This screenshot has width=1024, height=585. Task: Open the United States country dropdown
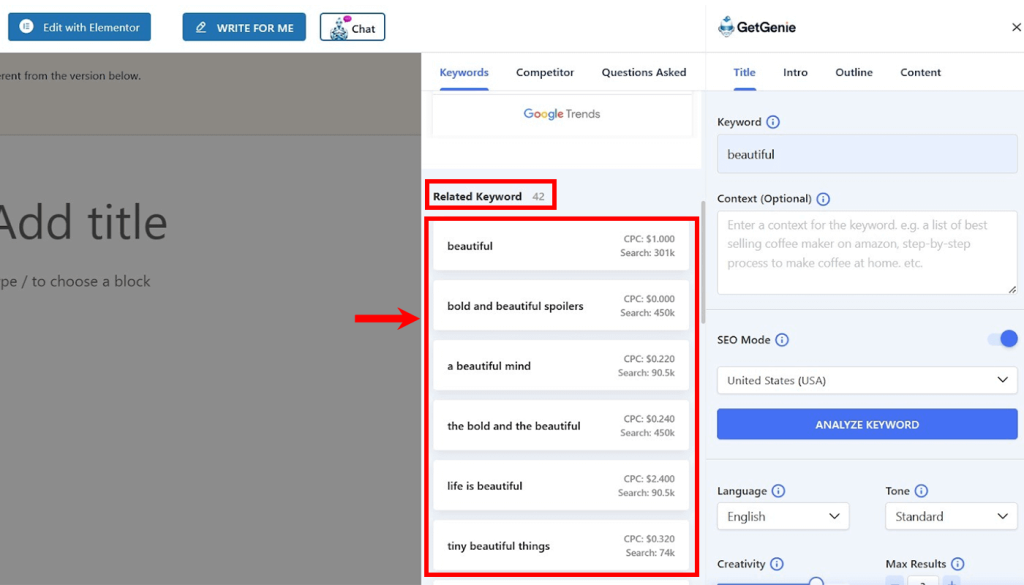pos(867,380)
